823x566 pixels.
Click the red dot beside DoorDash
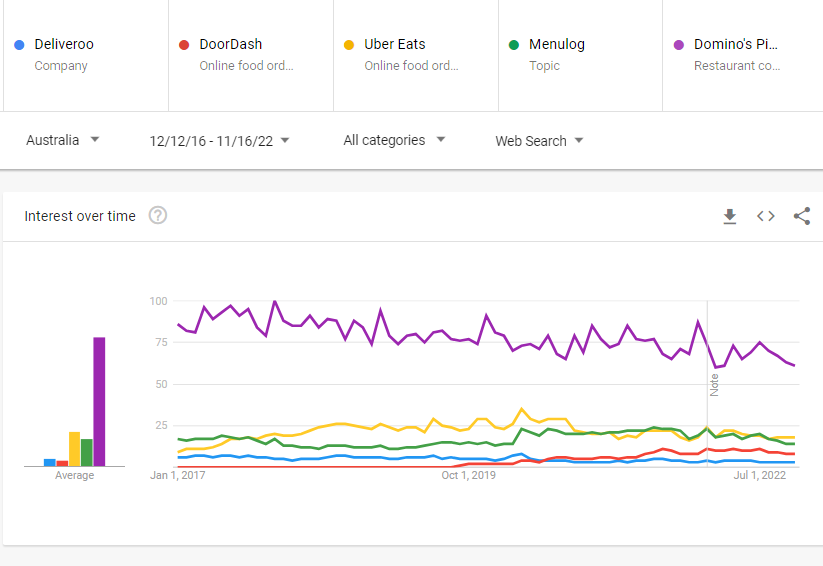coord(184,45)
